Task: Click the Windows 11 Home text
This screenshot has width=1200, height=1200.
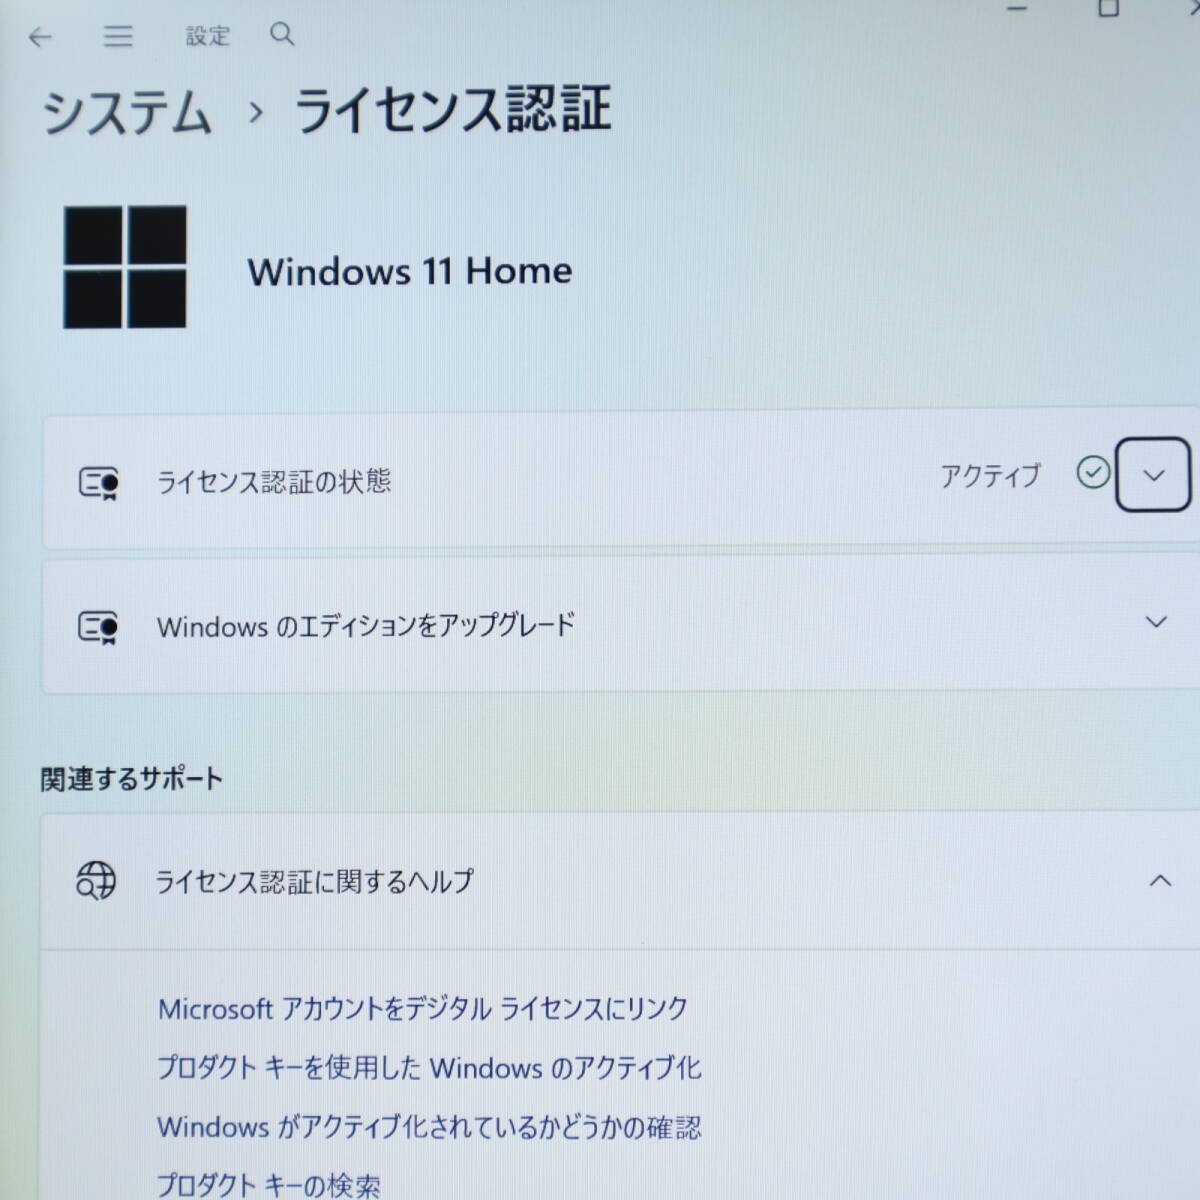Action: [410, 271]
